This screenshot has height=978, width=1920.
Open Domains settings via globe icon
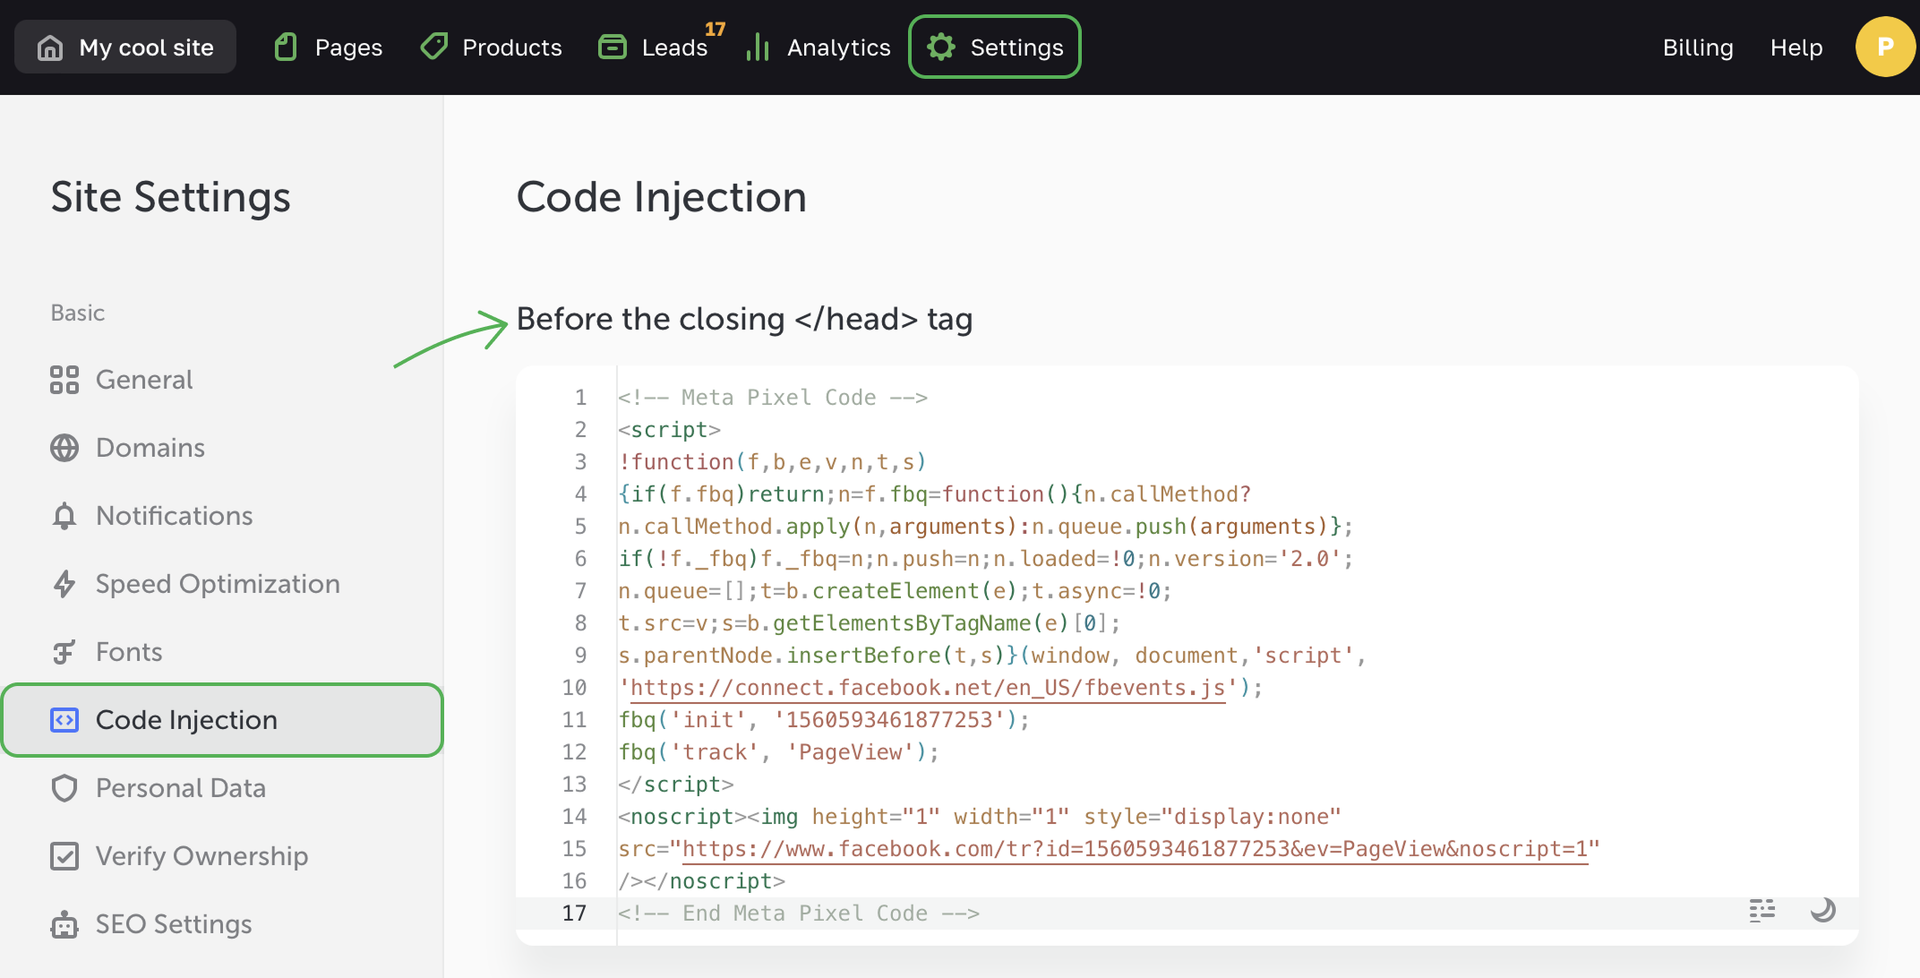click(x=64, y=448)
